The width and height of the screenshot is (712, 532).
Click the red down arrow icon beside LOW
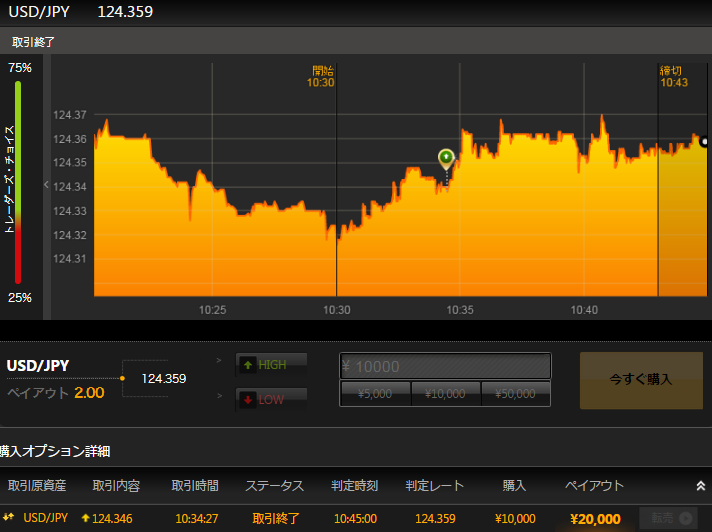pos(248,400)
